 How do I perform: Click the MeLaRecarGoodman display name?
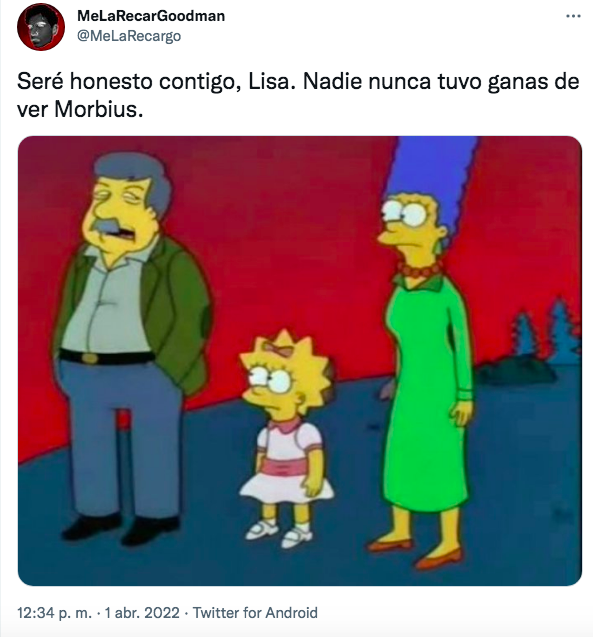pyautogui.click(x=151, y=16)
